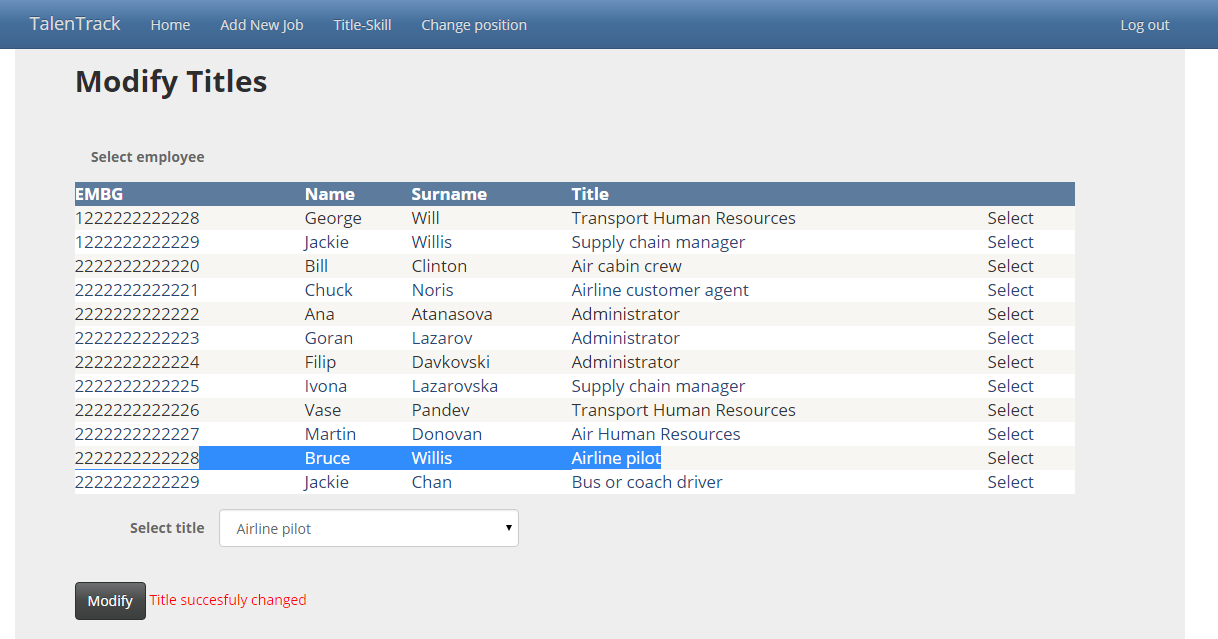
Task: Select employee Ana Atanasova
Action: [x=1010, y=314]
